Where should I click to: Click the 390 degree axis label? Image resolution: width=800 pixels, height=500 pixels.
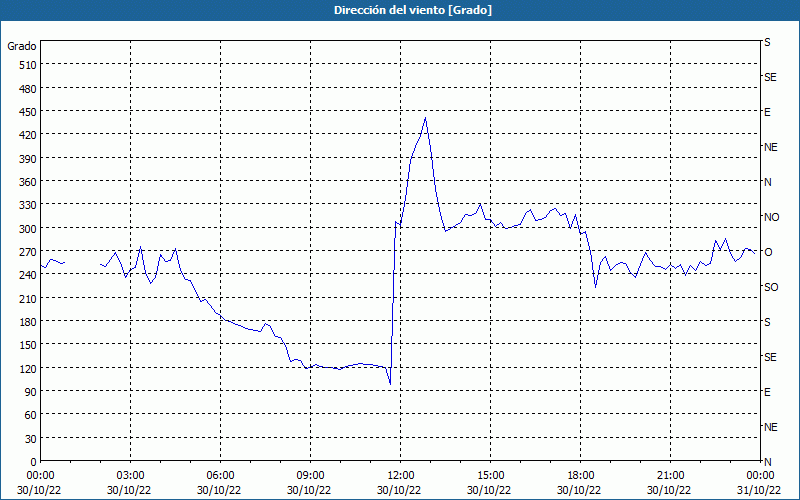tap(28, 159)
